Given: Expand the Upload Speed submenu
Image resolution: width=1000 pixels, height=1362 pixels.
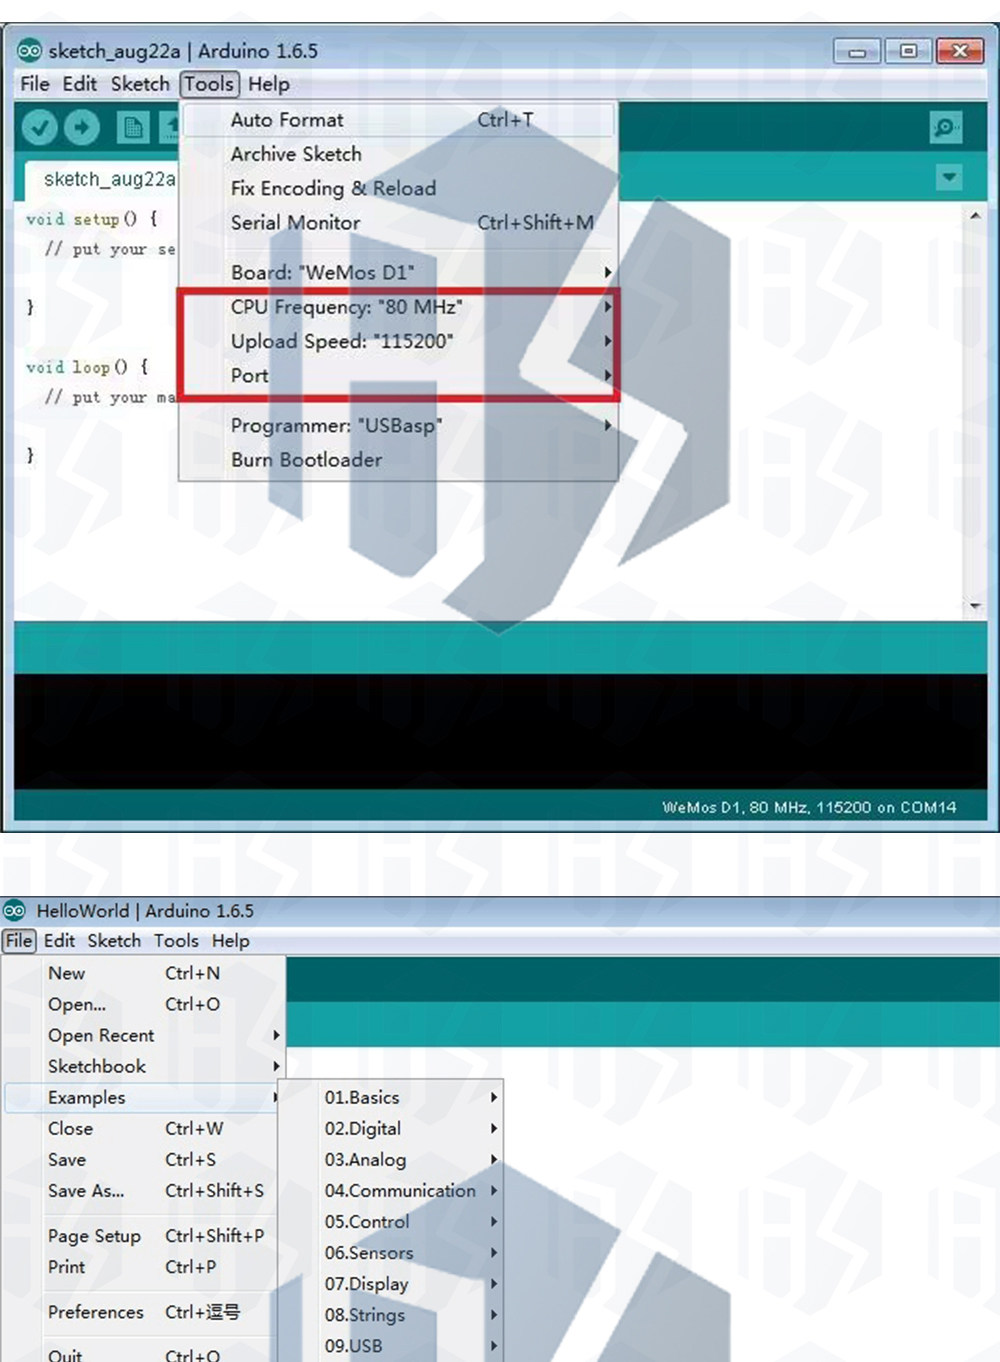Looking at the screenshot, I should tap(398, 341).
